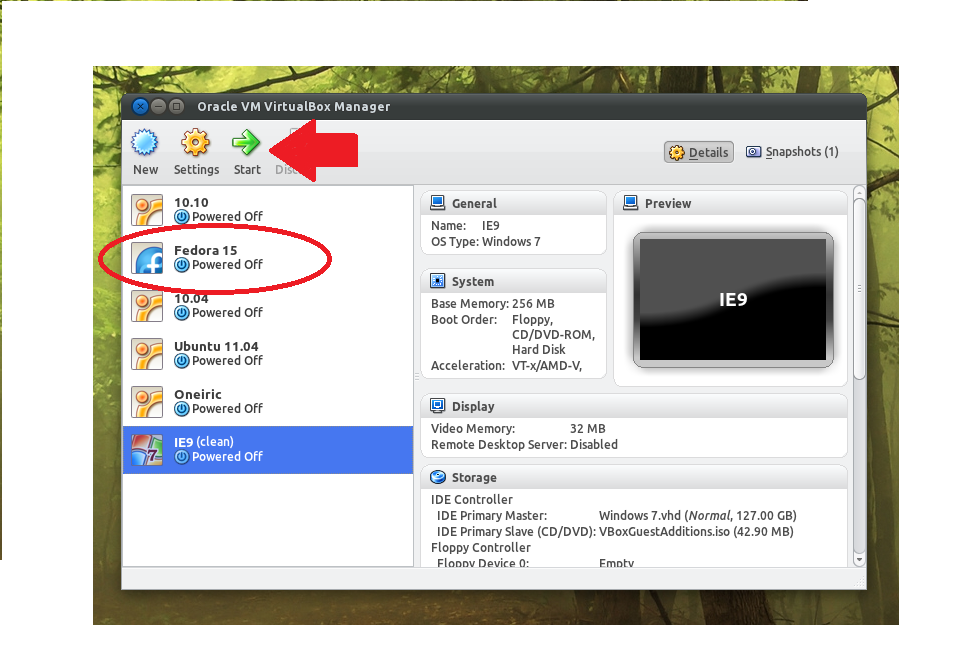Open the General section header

coord(514,203)
